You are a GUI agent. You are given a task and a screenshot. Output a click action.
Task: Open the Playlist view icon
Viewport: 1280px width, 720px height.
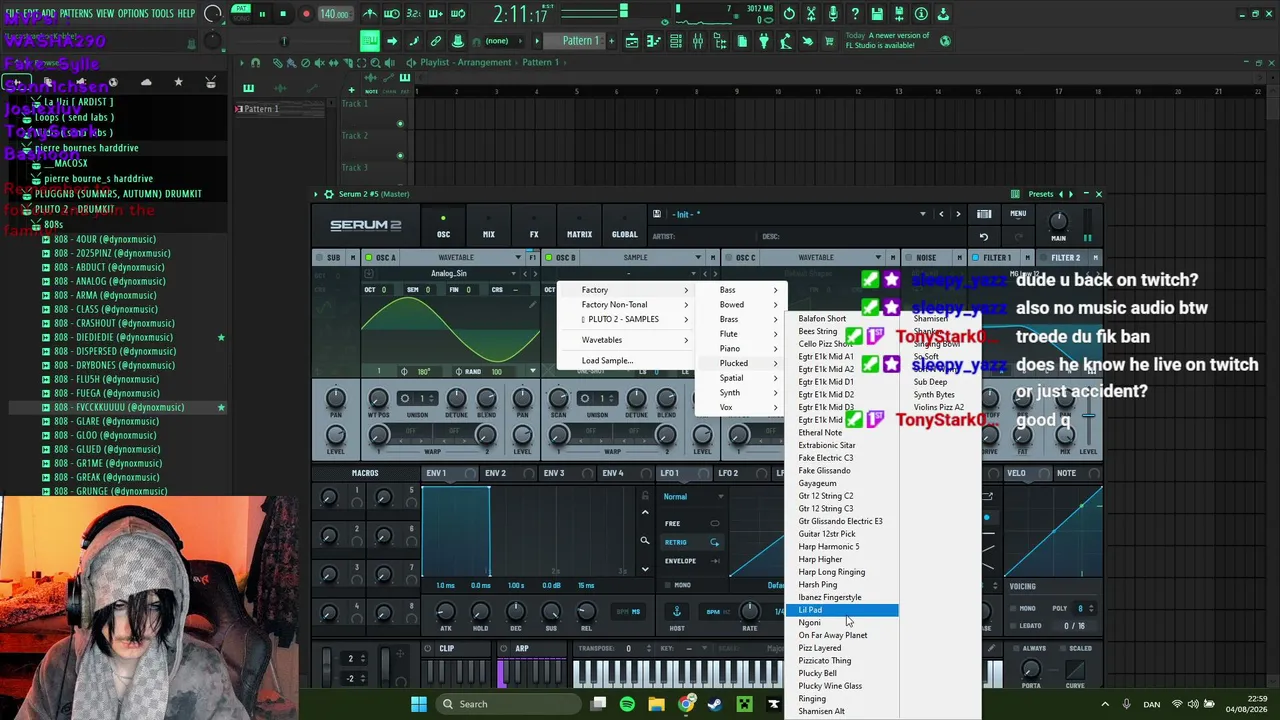[x=632, y=41]
